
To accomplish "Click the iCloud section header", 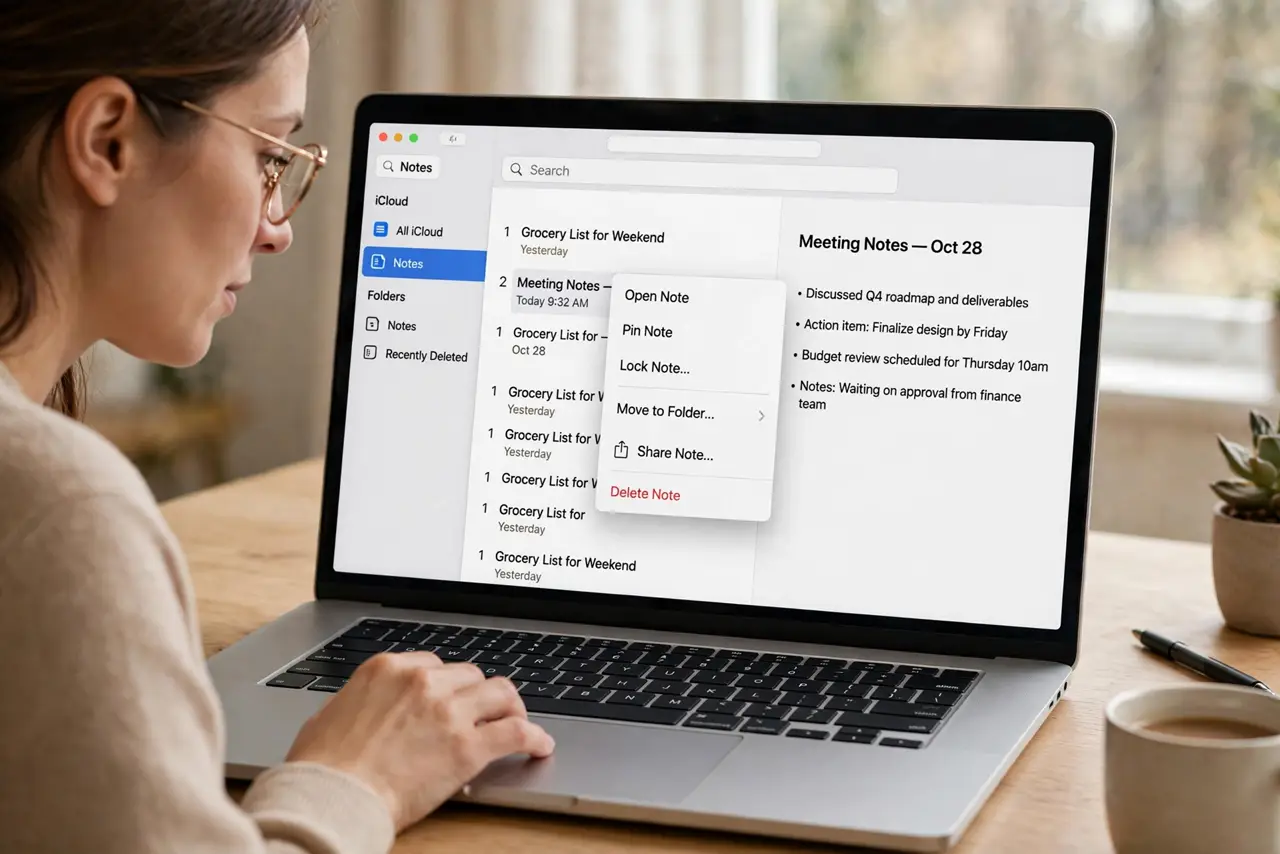I will (x=391, y=200).
